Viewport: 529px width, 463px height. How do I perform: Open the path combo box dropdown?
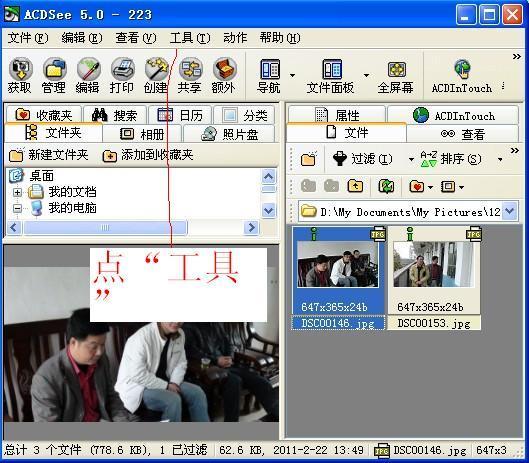510,212
